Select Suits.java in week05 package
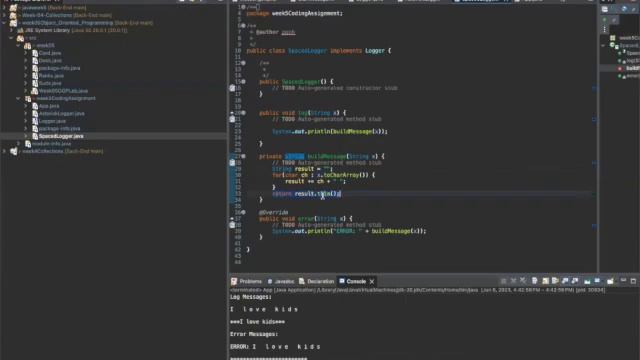 pos(50,83)
